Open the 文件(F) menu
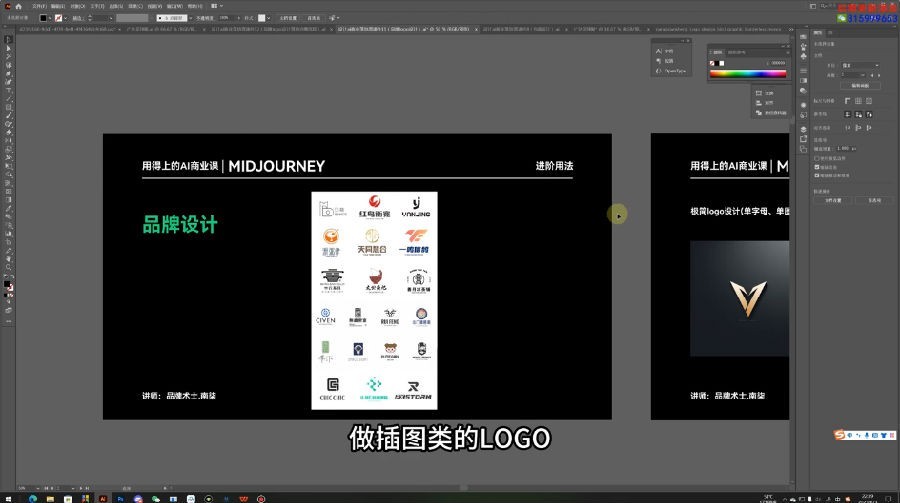900x503 pixels. pyautogui.click(x=40, y=6)
